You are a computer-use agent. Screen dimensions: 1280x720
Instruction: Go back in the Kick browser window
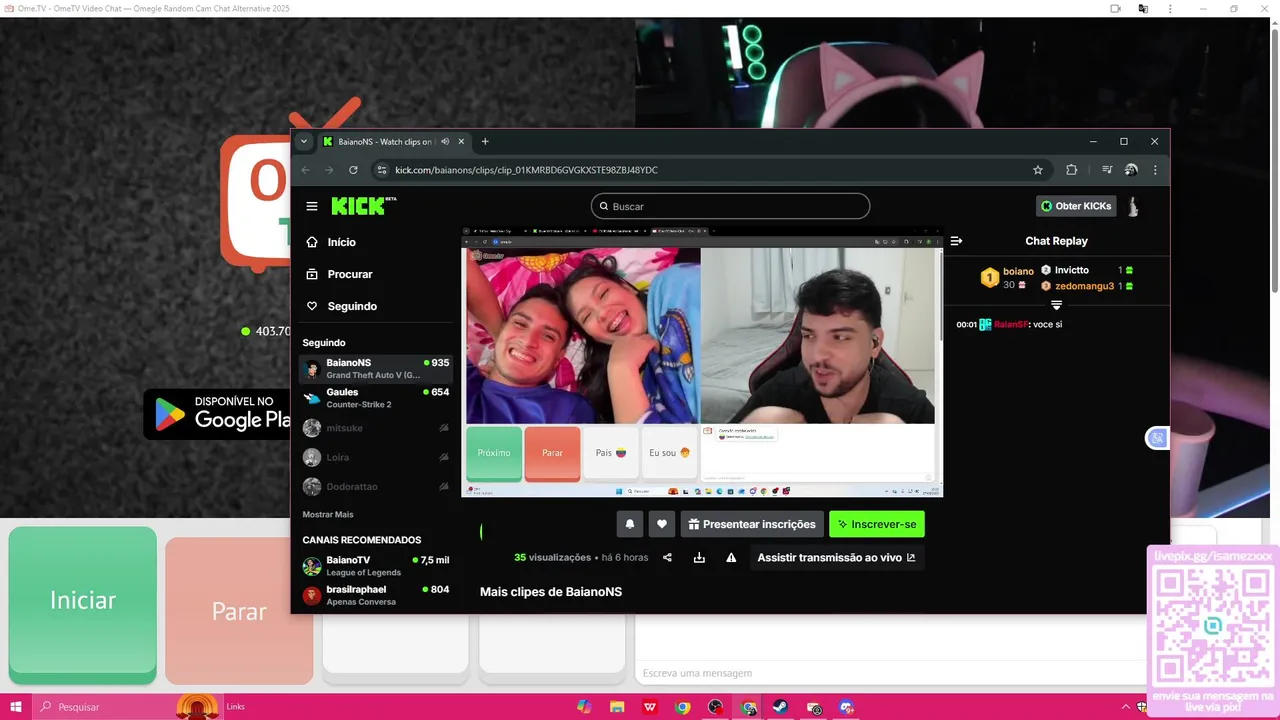(306, 170)
